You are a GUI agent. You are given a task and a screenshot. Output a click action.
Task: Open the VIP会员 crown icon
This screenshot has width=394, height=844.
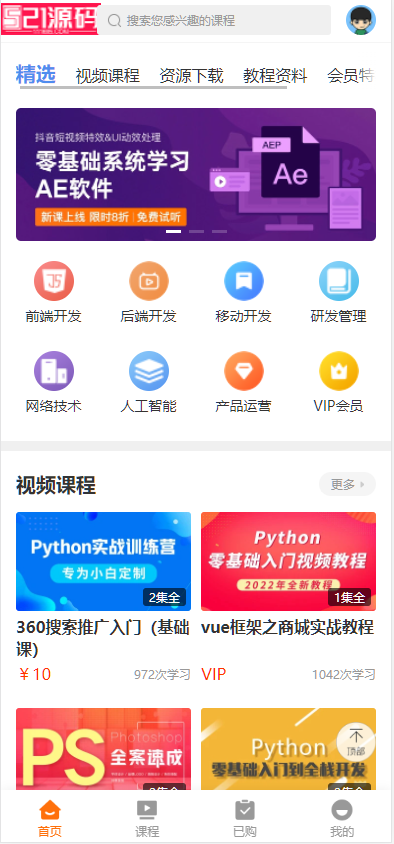pyautogui.click(x=339, y=371)
